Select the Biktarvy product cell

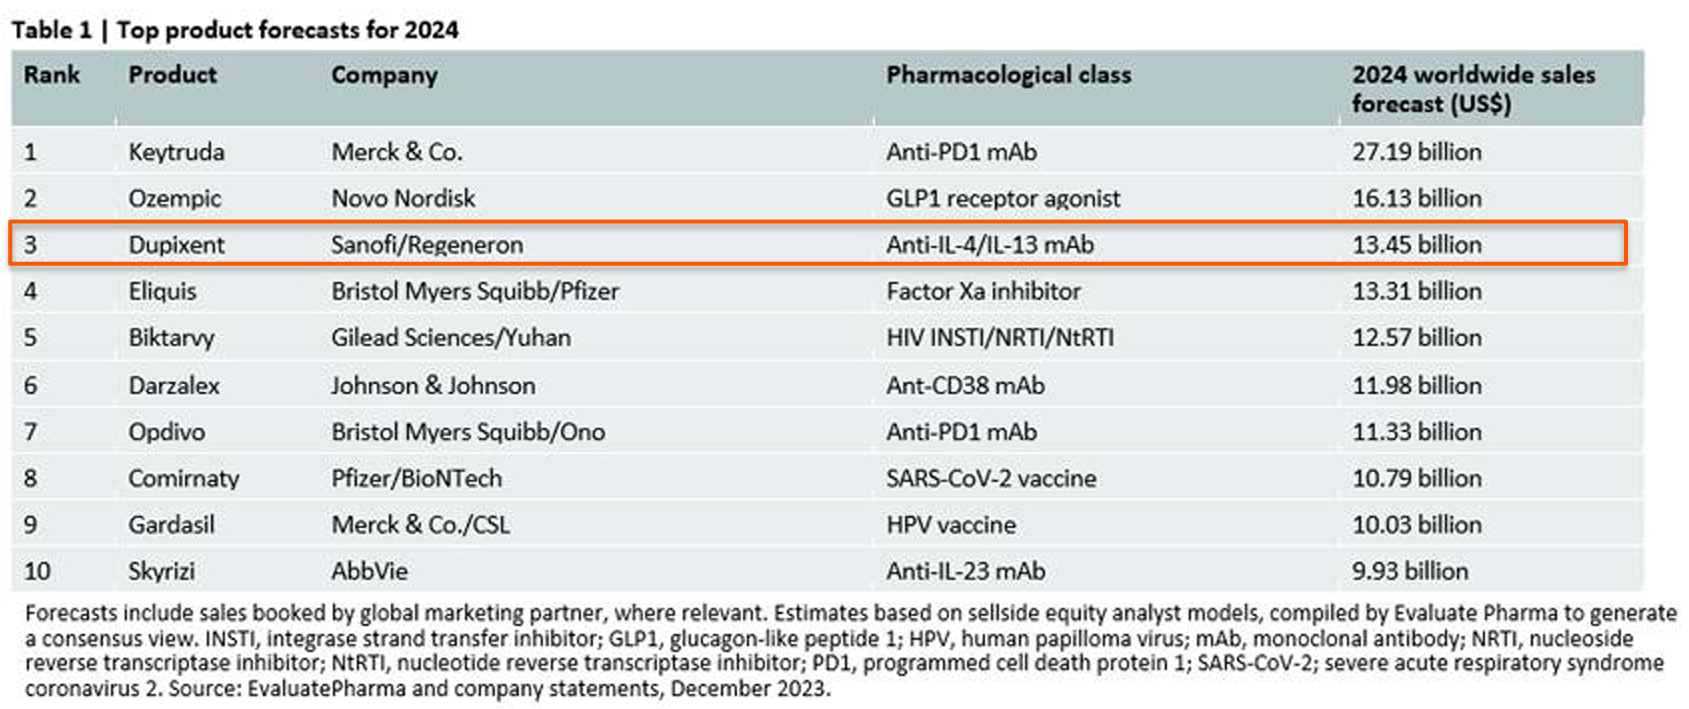pyautogui.click(x=171, y=338)
